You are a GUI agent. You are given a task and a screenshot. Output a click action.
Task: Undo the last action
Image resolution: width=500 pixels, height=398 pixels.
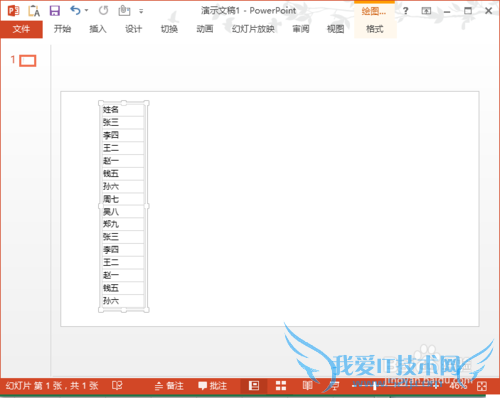coord(75,11)
